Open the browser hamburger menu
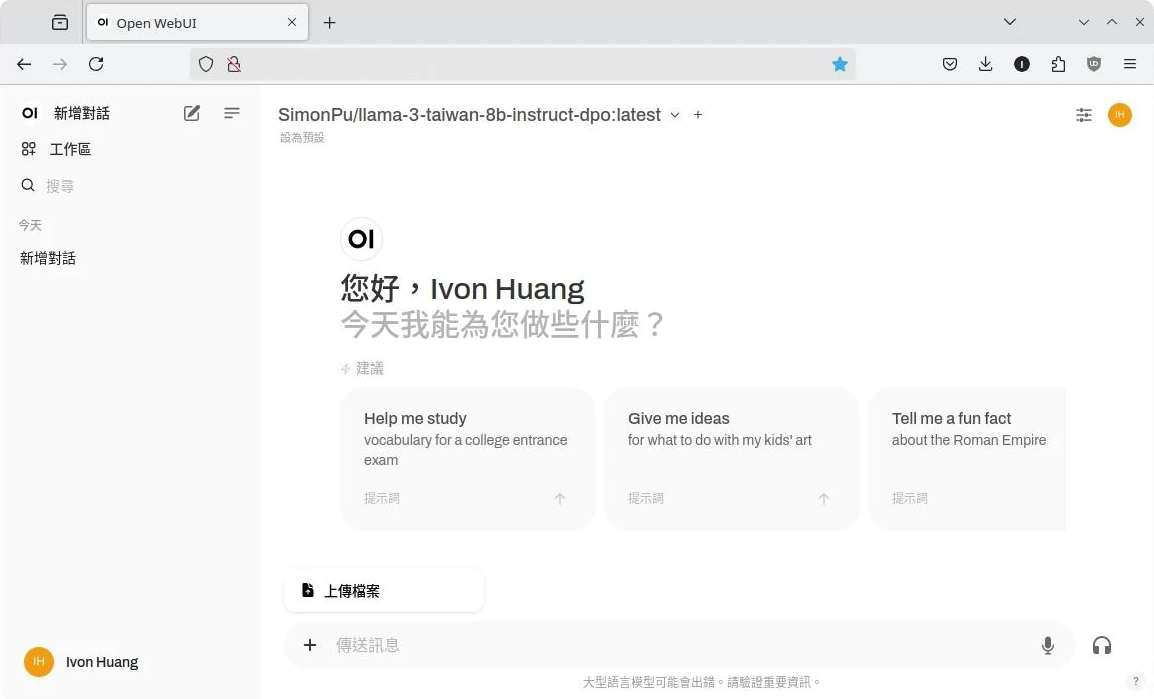Image resolution: width=1154 pixels, height=699 pixels. (x=1130, y=64)
